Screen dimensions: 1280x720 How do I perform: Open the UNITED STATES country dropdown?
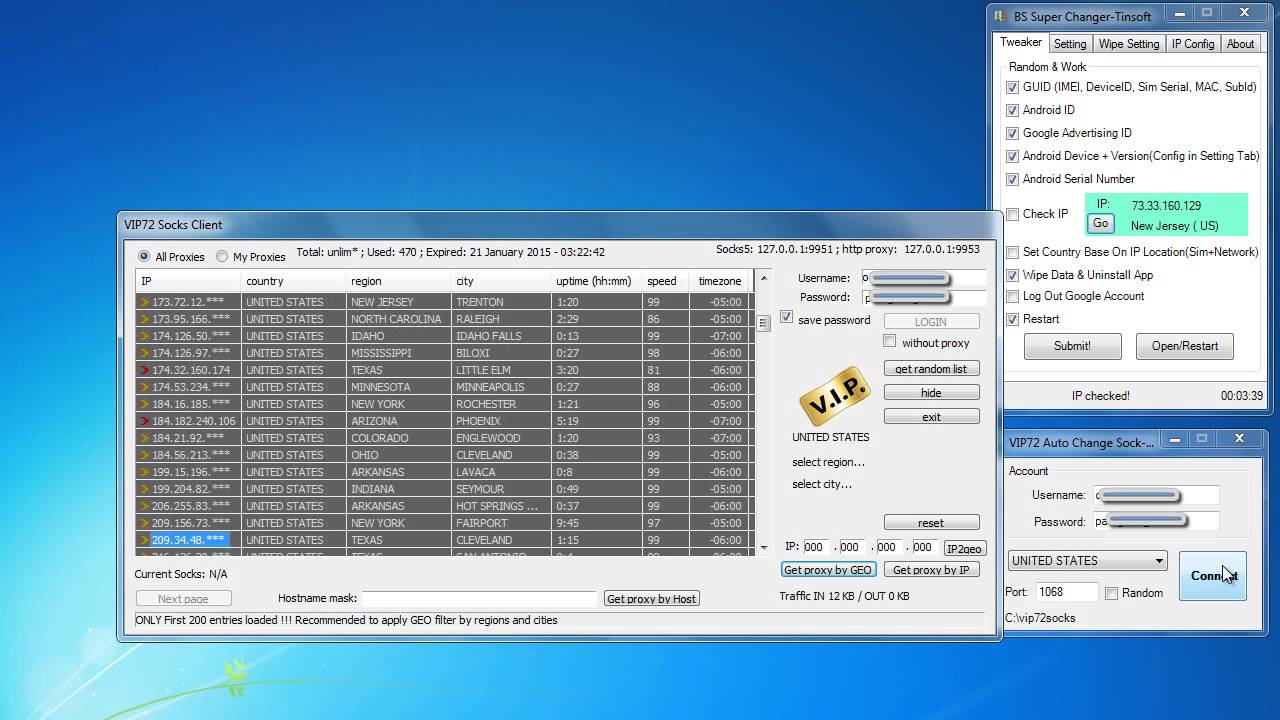pyautogui.click(x=1088, y=561)
